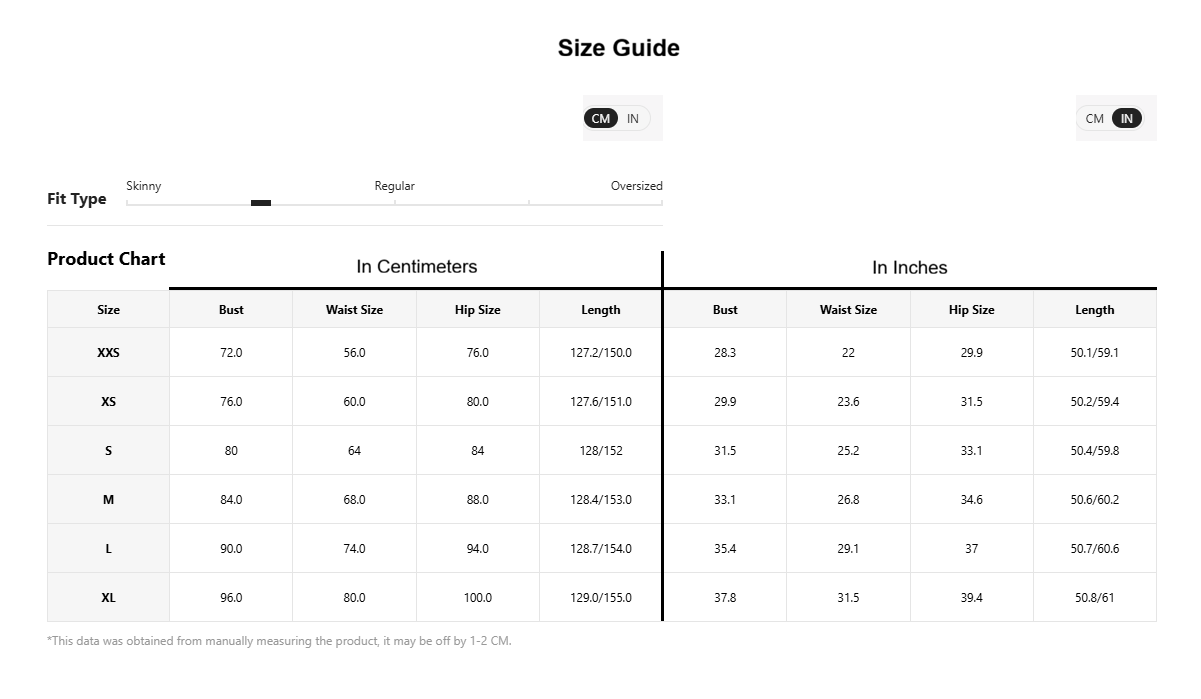Click the Skinny fit label
The width and height of the screenshot is (1201, 699).
[144, 186]
